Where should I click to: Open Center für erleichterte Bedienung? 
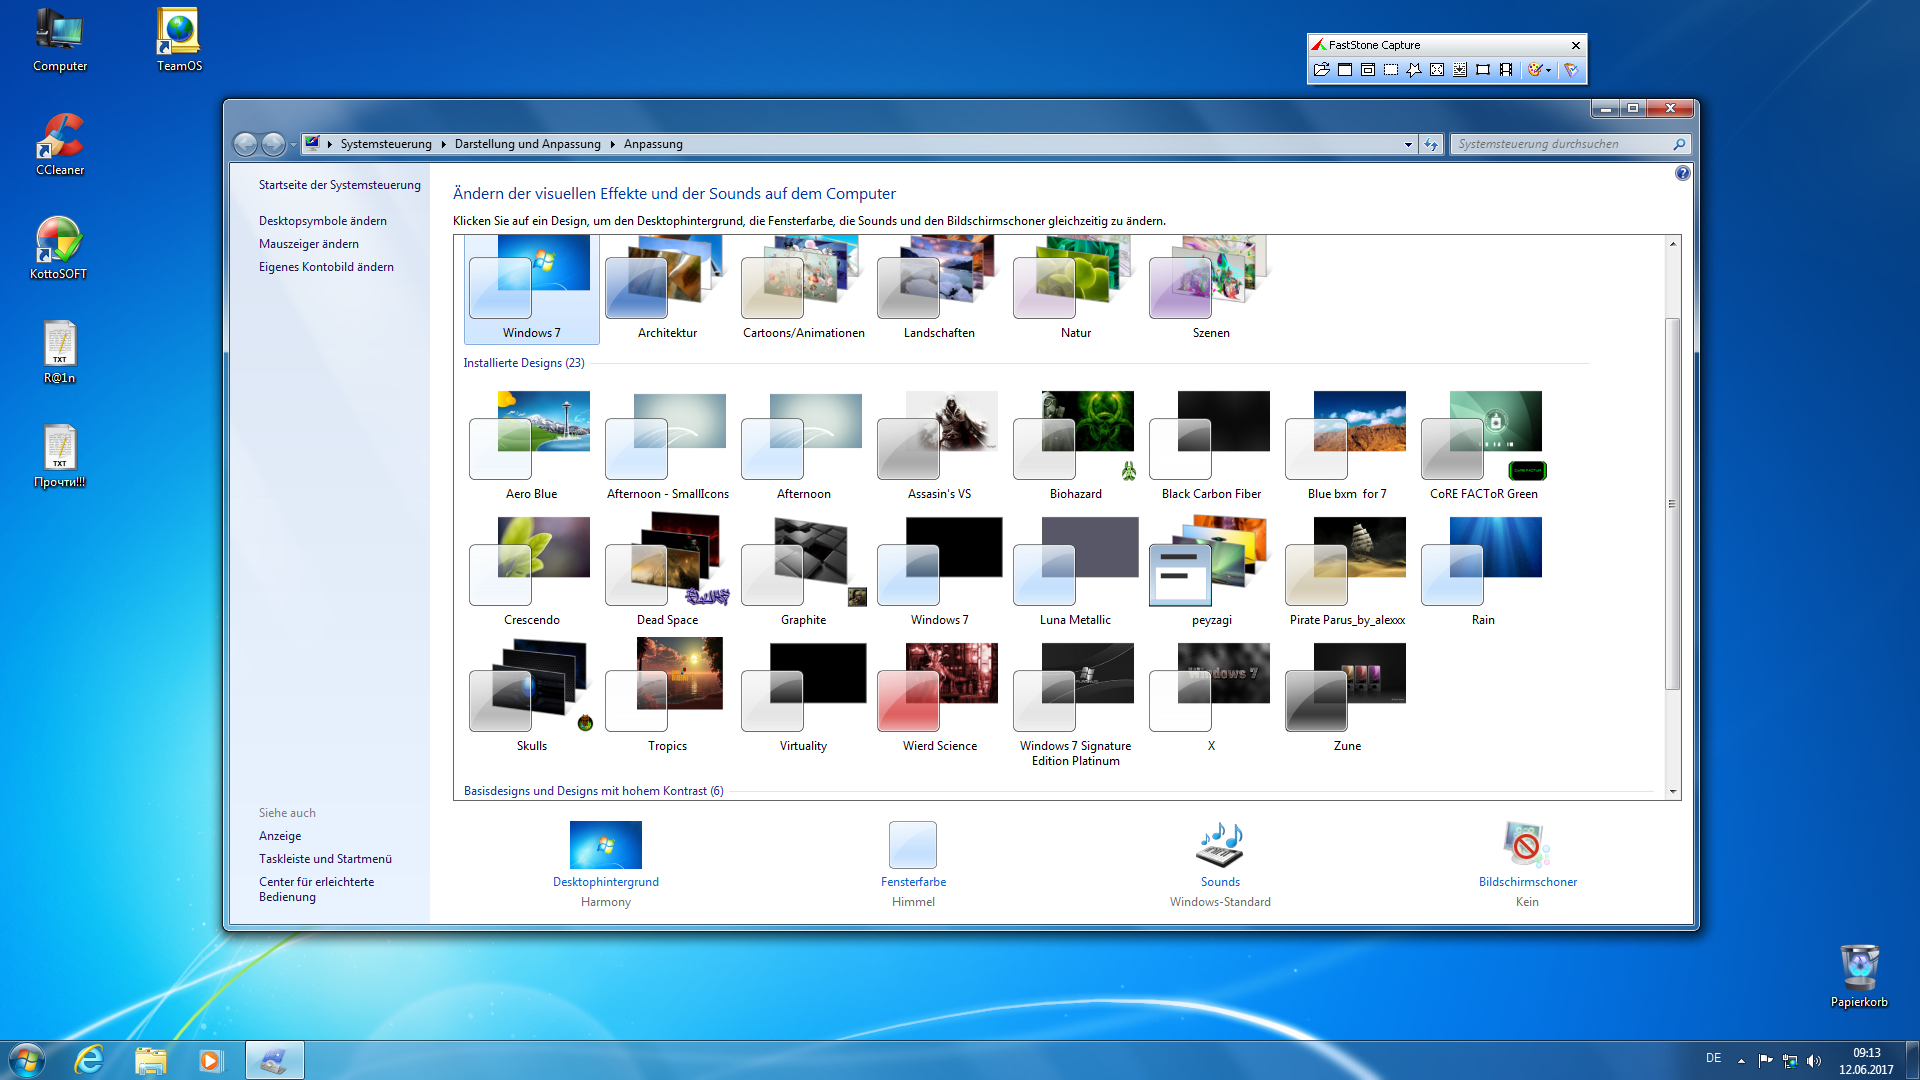point(316,889)
